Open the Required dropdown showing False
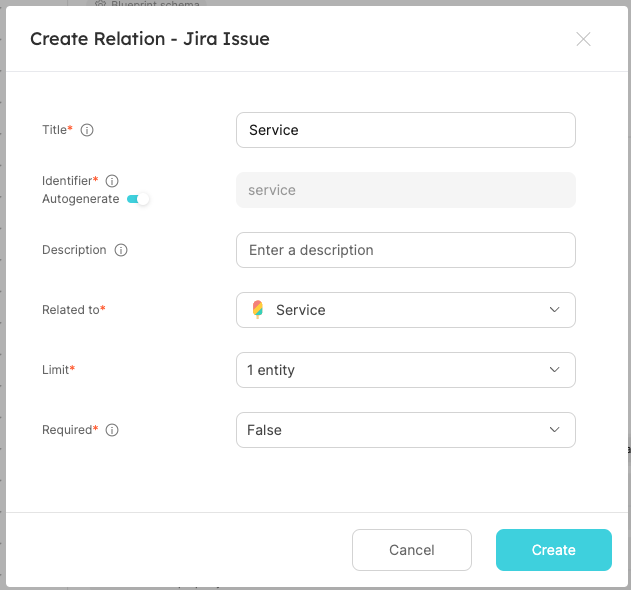This screenshot has height=590, width=631. coord(406,430)
